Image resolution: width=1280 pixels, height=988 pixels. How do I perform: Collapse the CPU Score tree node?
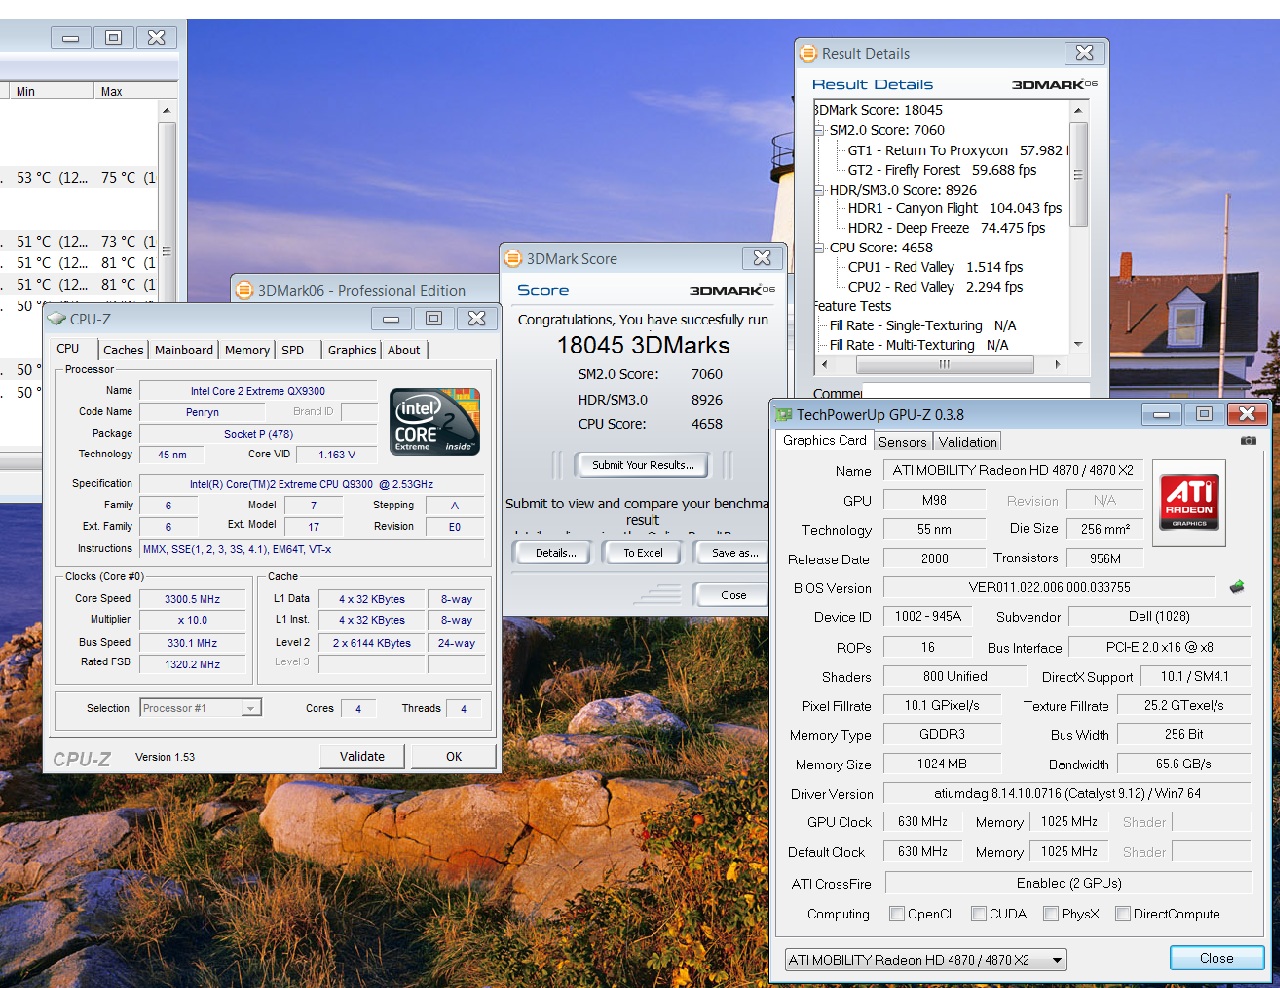[820, 247]
